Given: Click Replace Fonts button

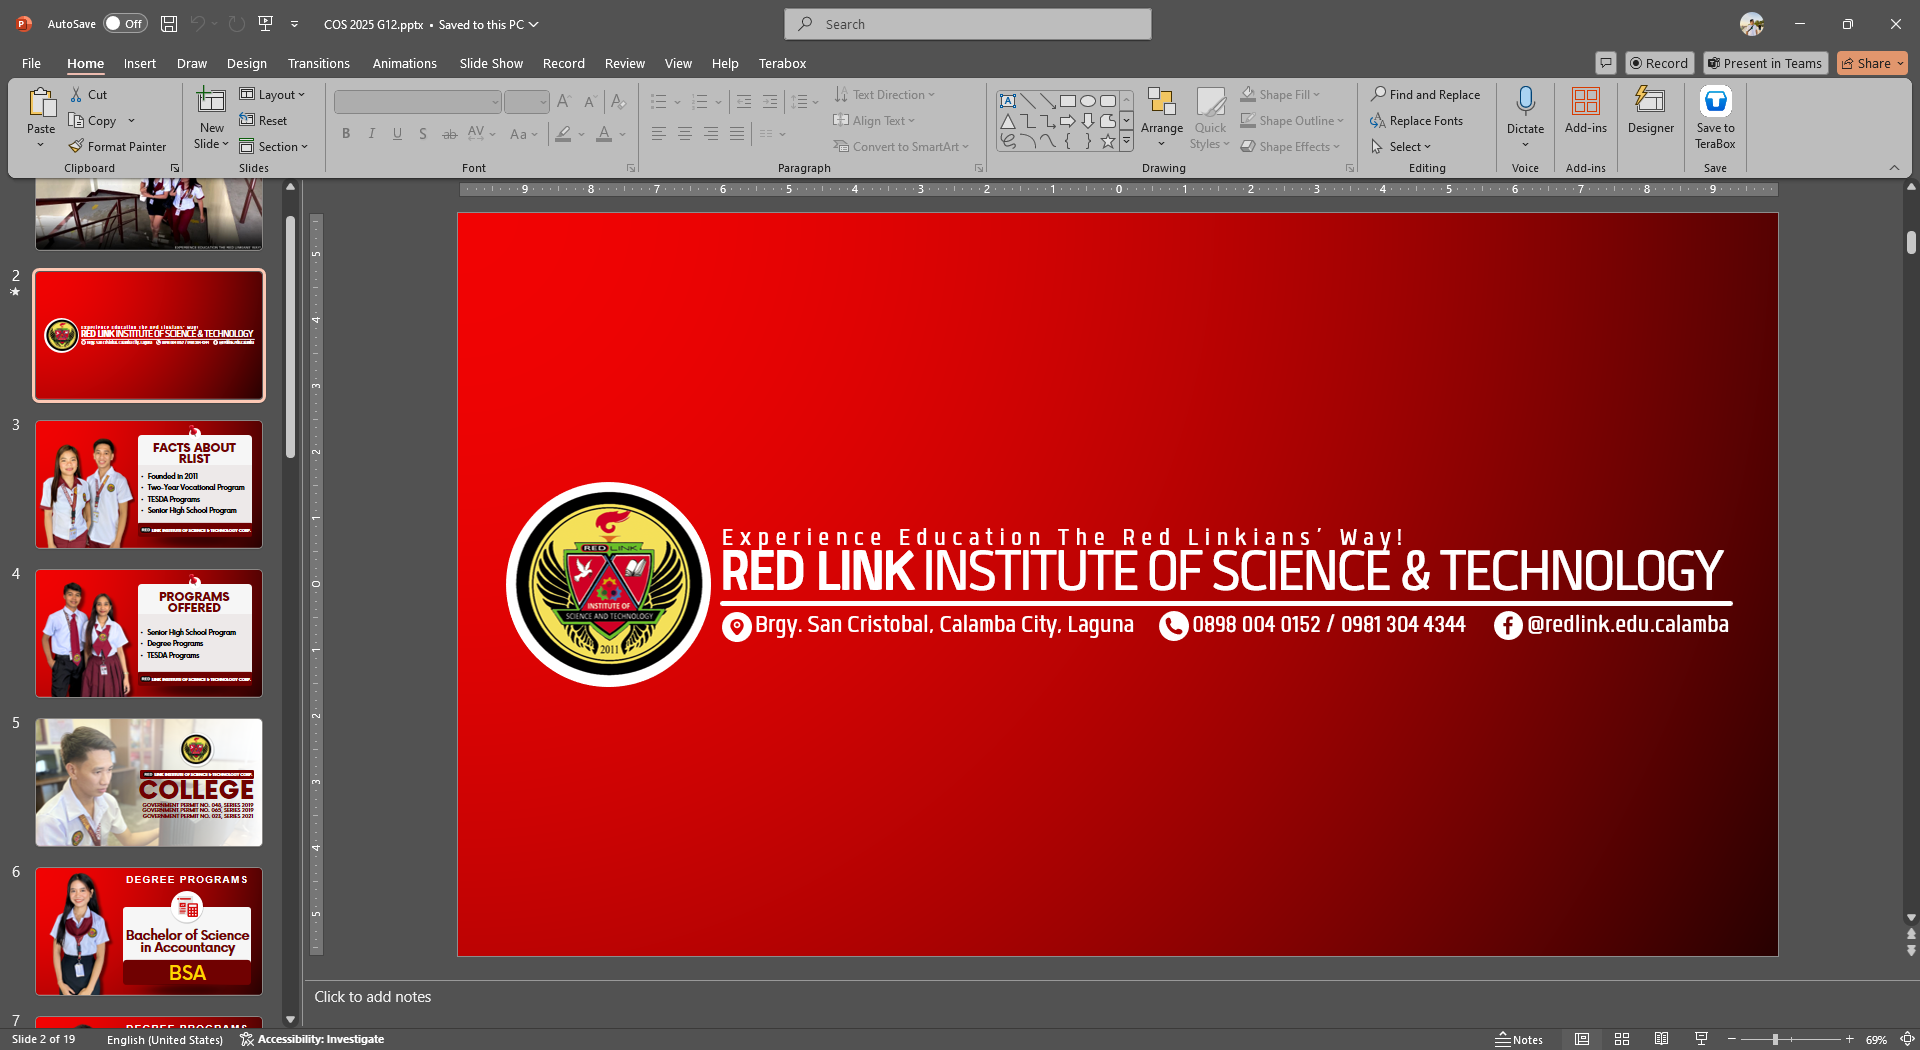Looking at the screenshot, I should click(x=1416, y=120).
